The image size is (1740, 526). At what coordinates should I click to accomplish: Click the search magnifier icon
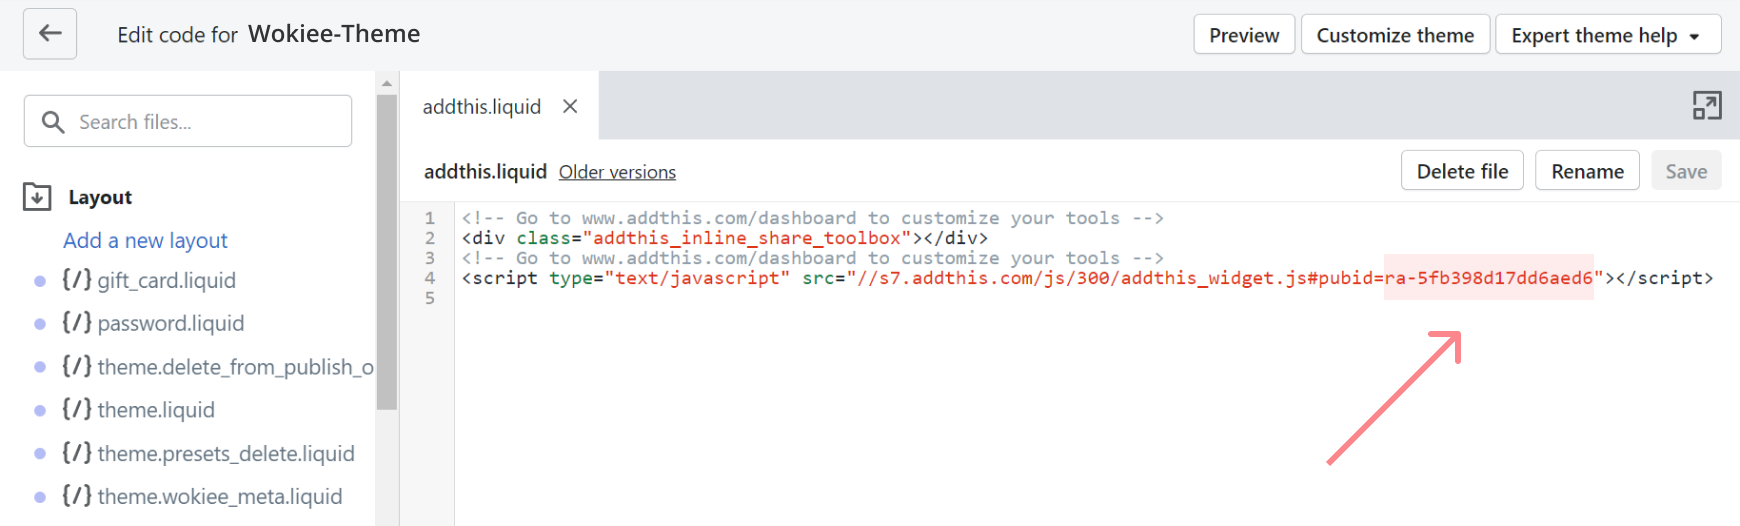pos(53,122)
